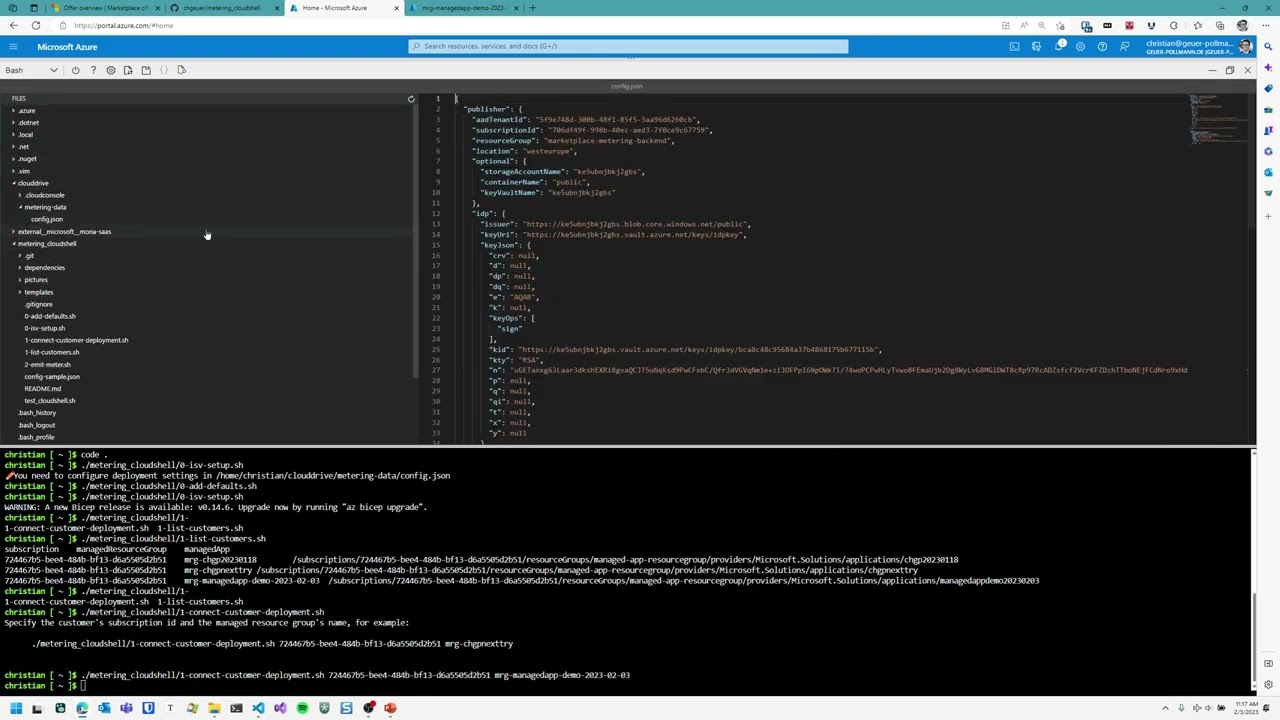
Task: Open Azure support and help icon
Action: point(1102,47)
